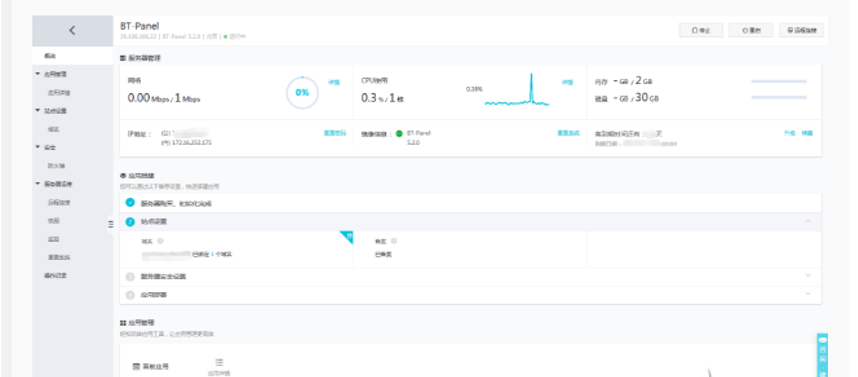Click top icon of floating side toolbar
Viewport: 858px width, 377px height.
tap(822, 340)
